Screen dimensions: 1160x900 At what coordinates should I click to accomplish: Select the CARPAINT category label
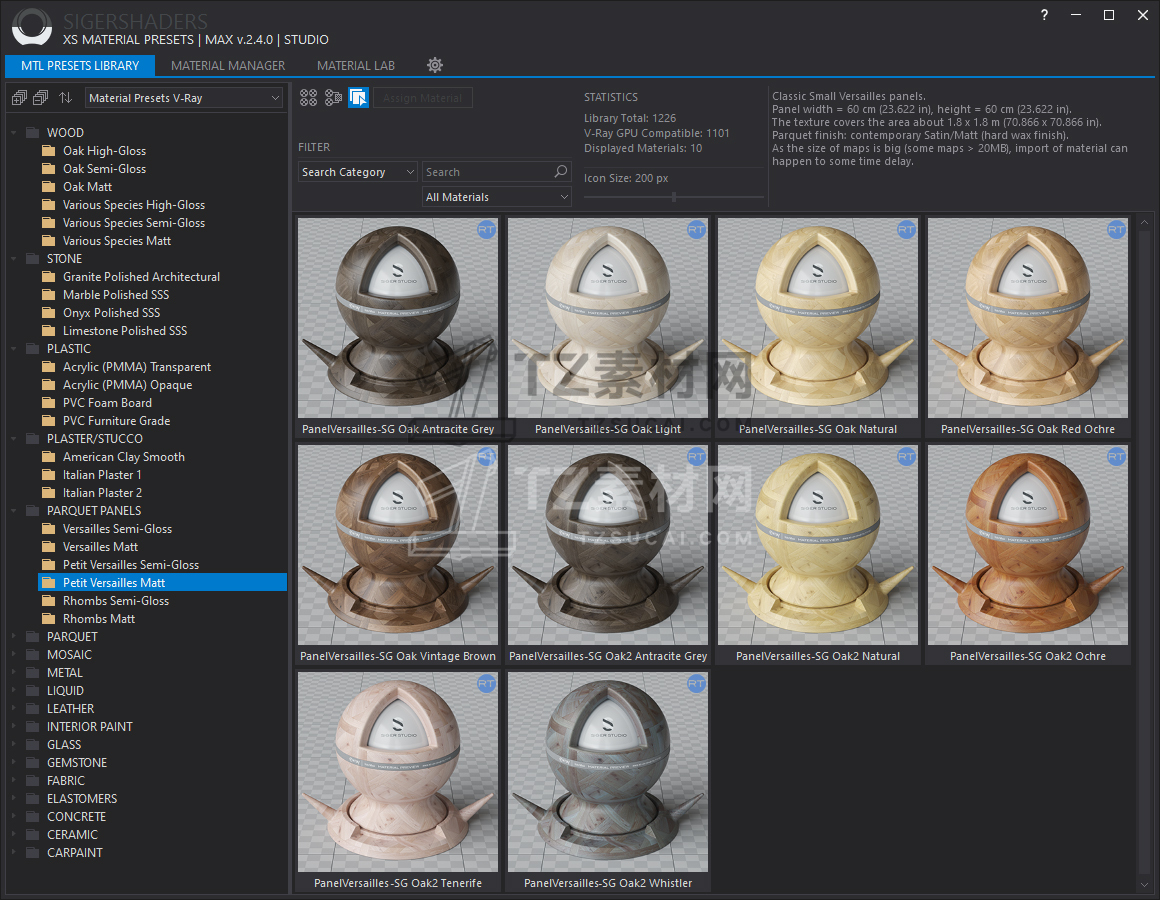(x=75, y=853)
